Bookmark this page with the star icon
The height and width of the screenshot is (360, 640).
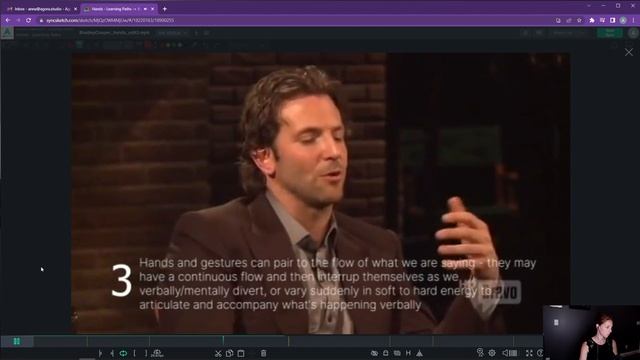point(579,20)
